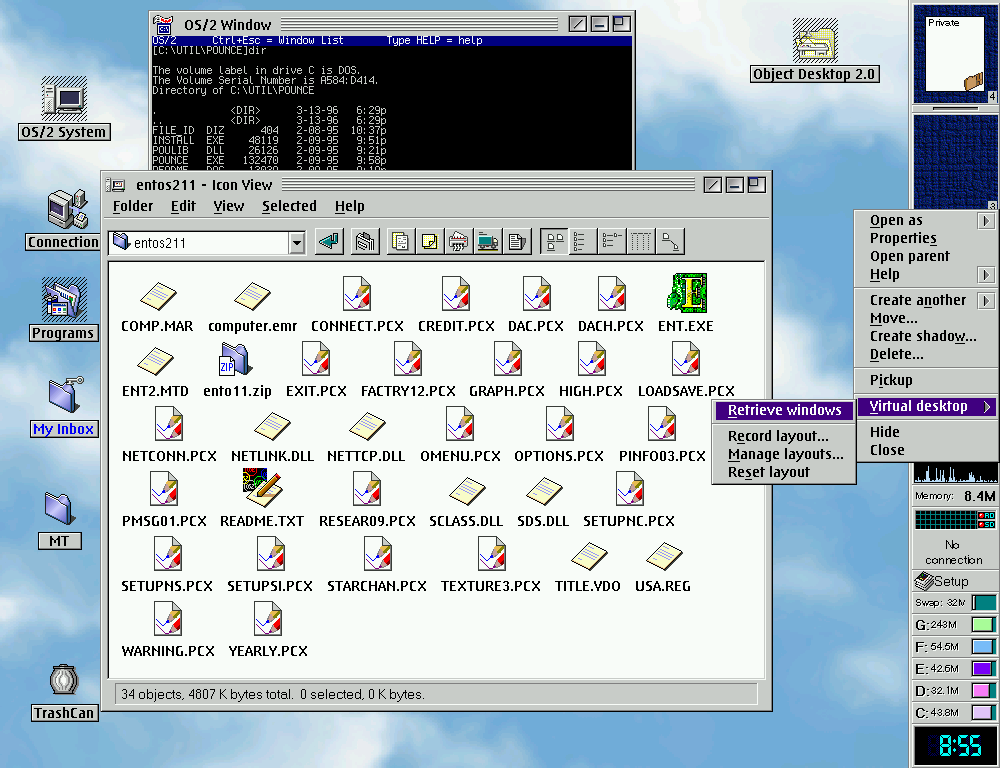Select the YEARLY.PCX image icon
Screen dimensions: 1000x768
point(268,619)
